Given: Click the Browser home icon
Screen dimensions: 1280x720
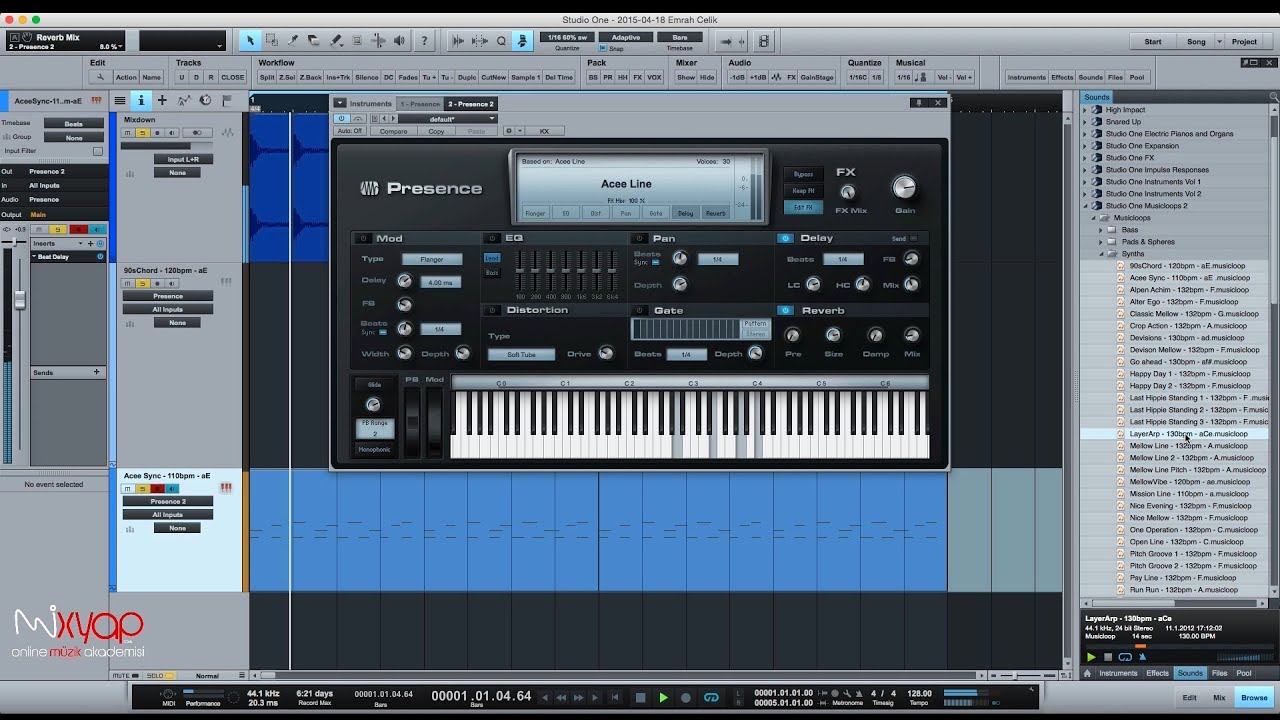Looking at the screenshot, I should click(x=1088, y=673).
